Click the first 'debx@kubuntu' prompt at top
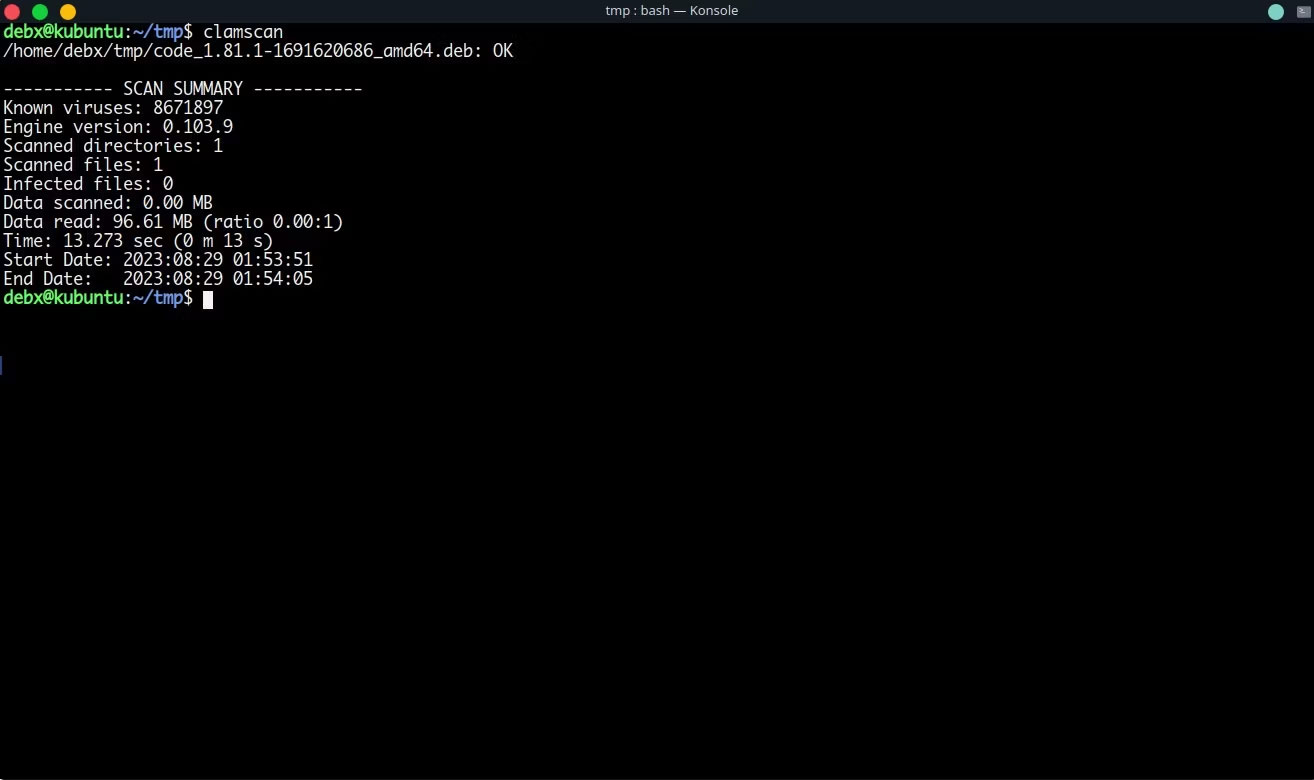The height and width of the screenshot is (780, 1314). click(63, 32)
